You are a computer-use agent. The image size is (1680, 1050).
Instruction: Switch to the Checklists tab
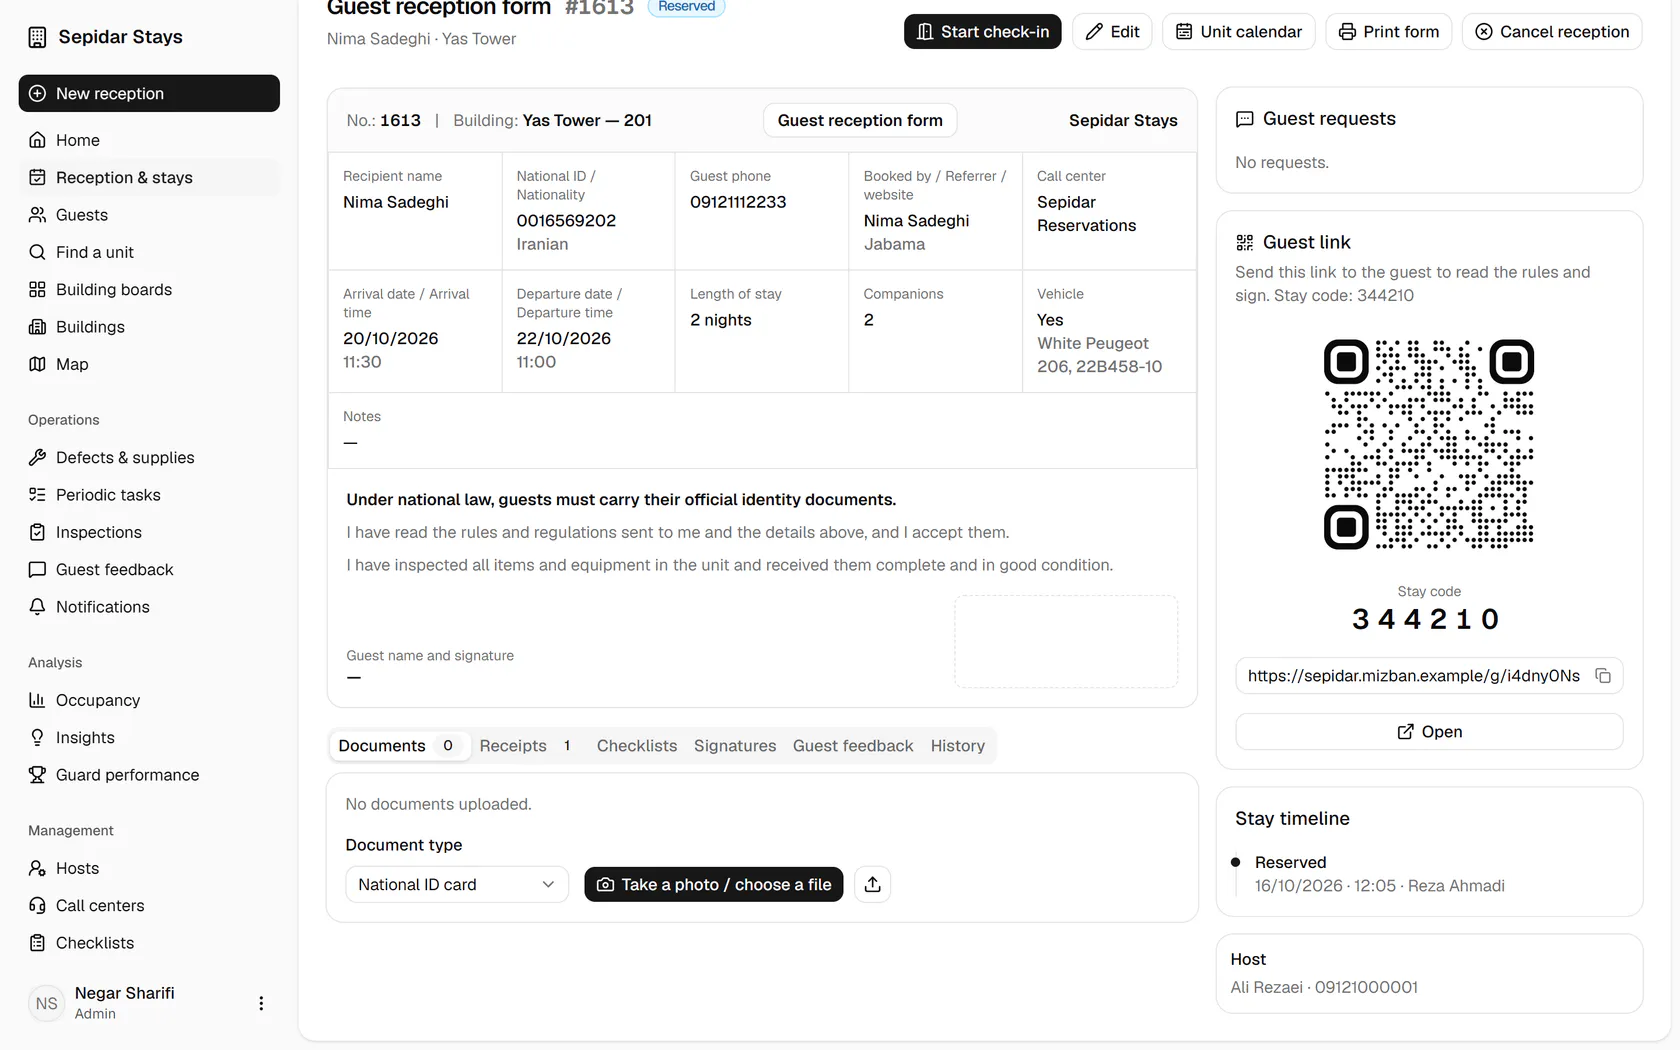(637, 746)
